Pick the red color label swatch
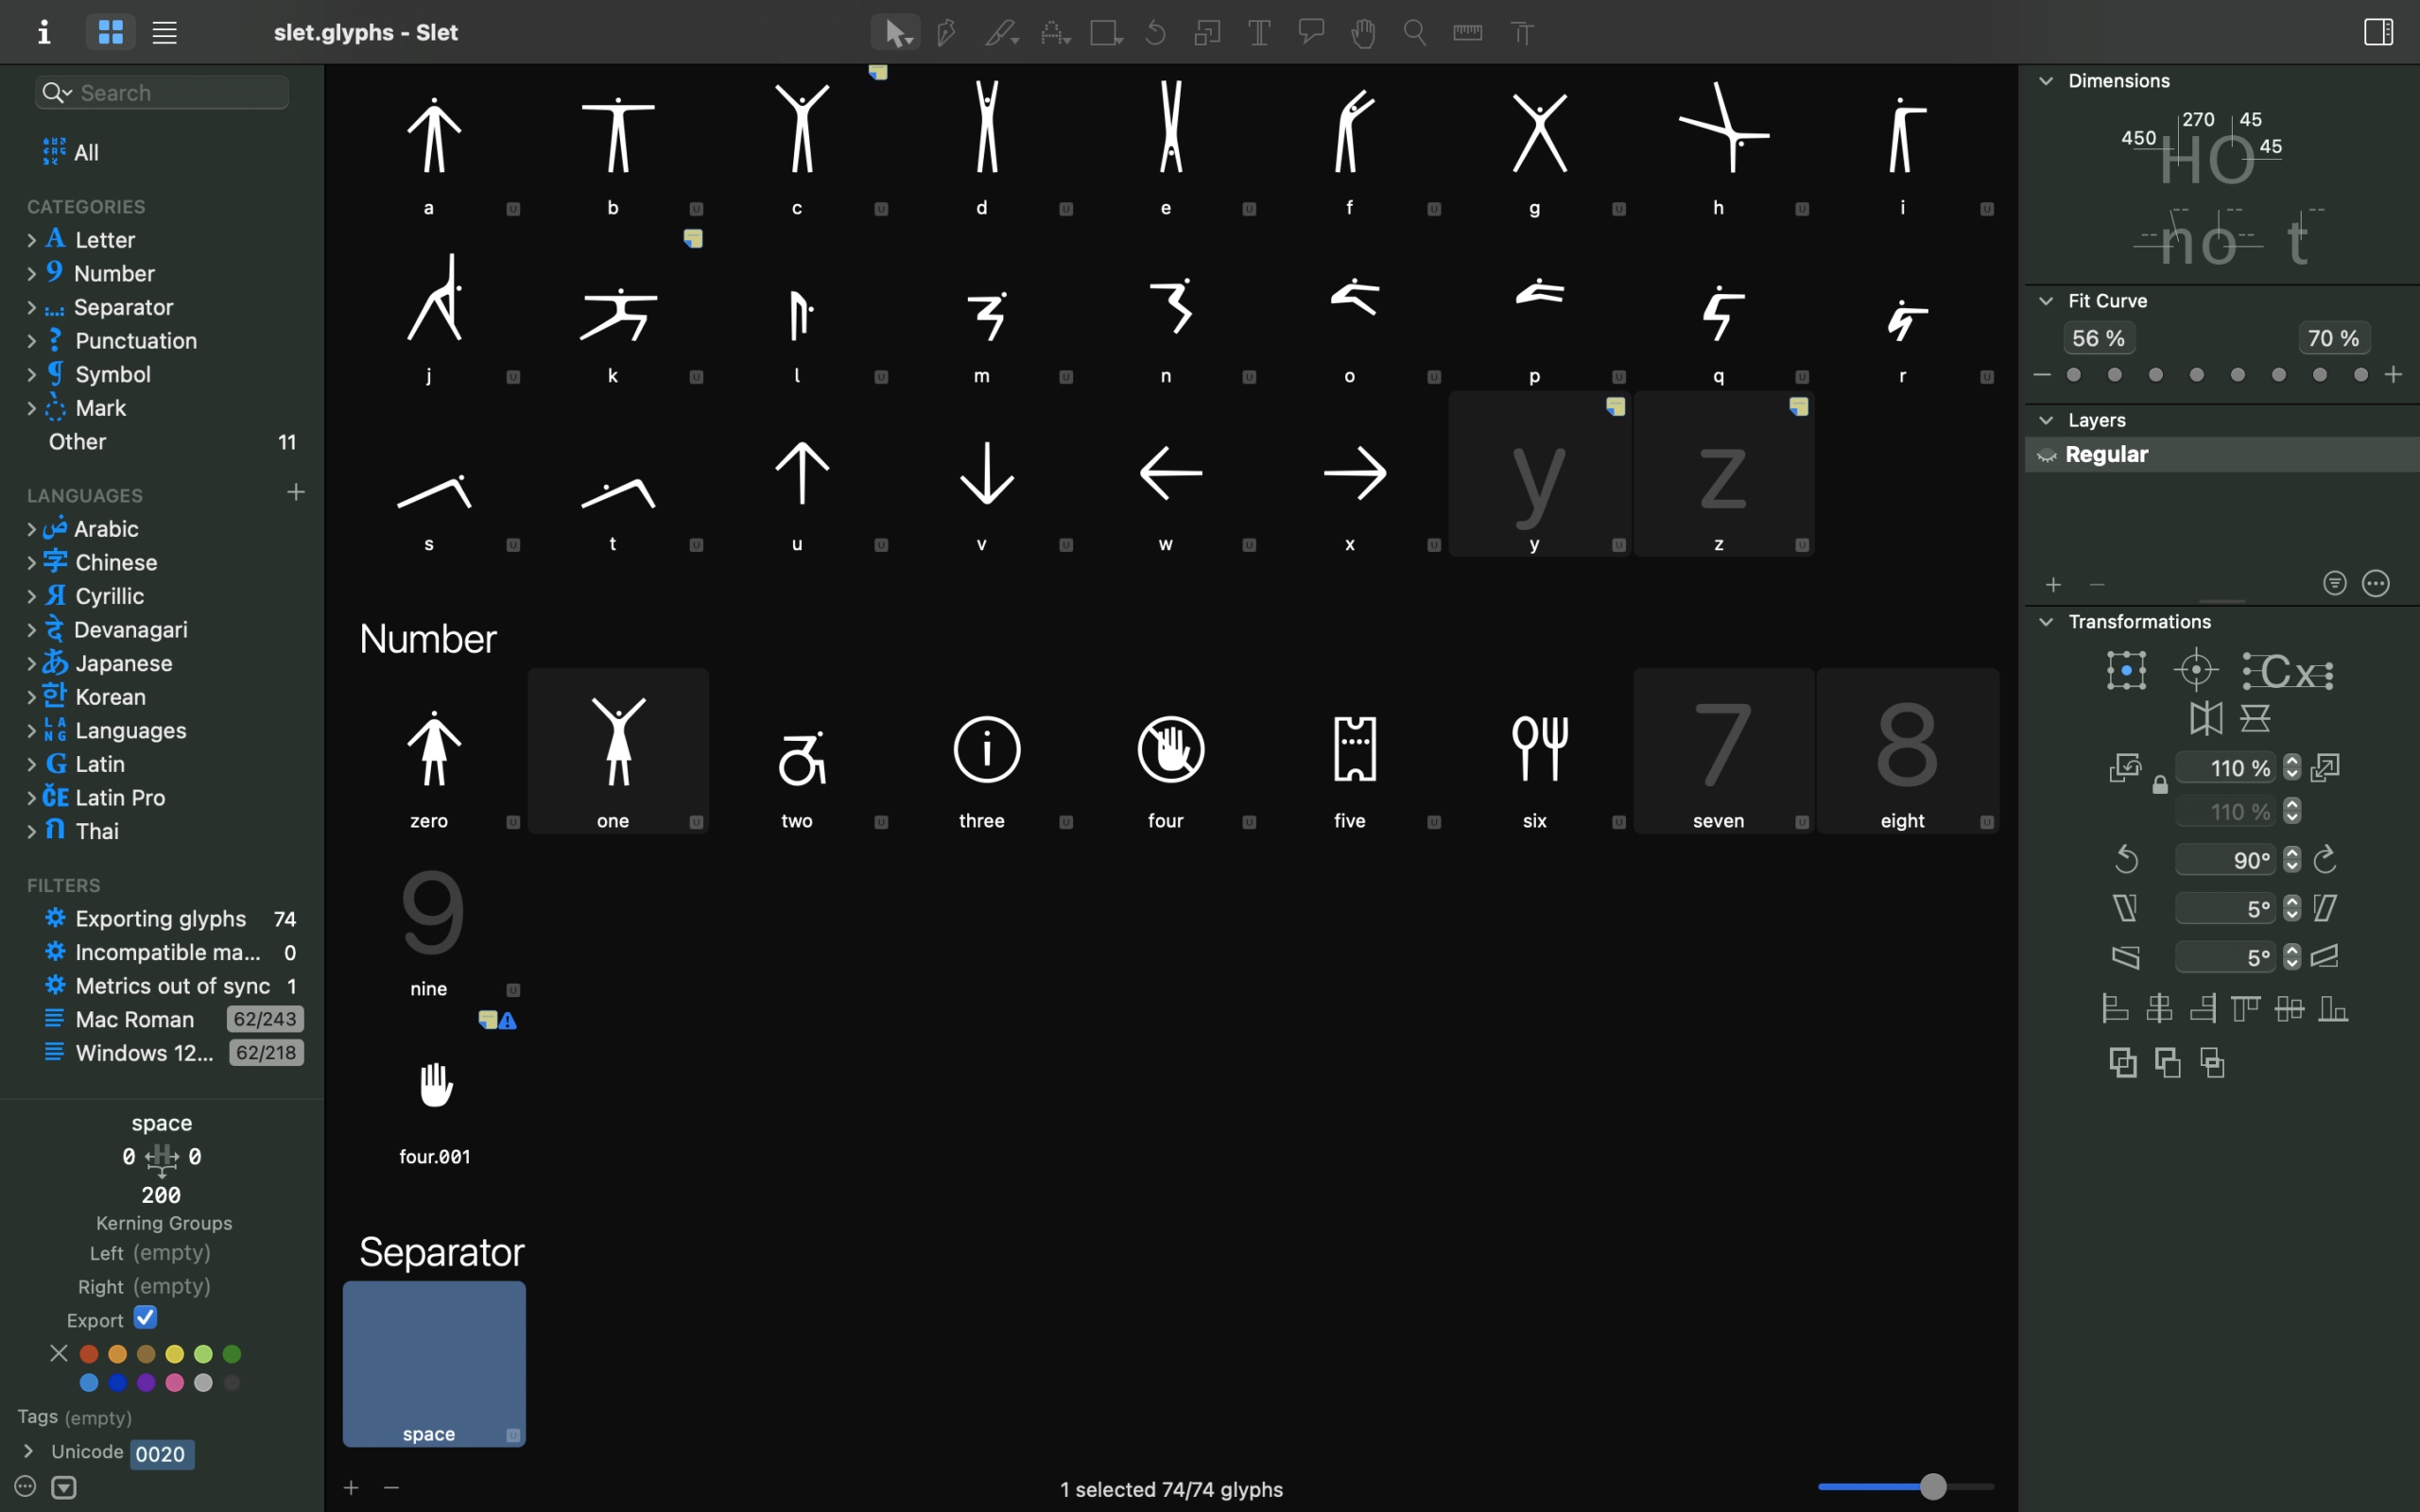The image size is (2420, 1512). point(89,1354)
